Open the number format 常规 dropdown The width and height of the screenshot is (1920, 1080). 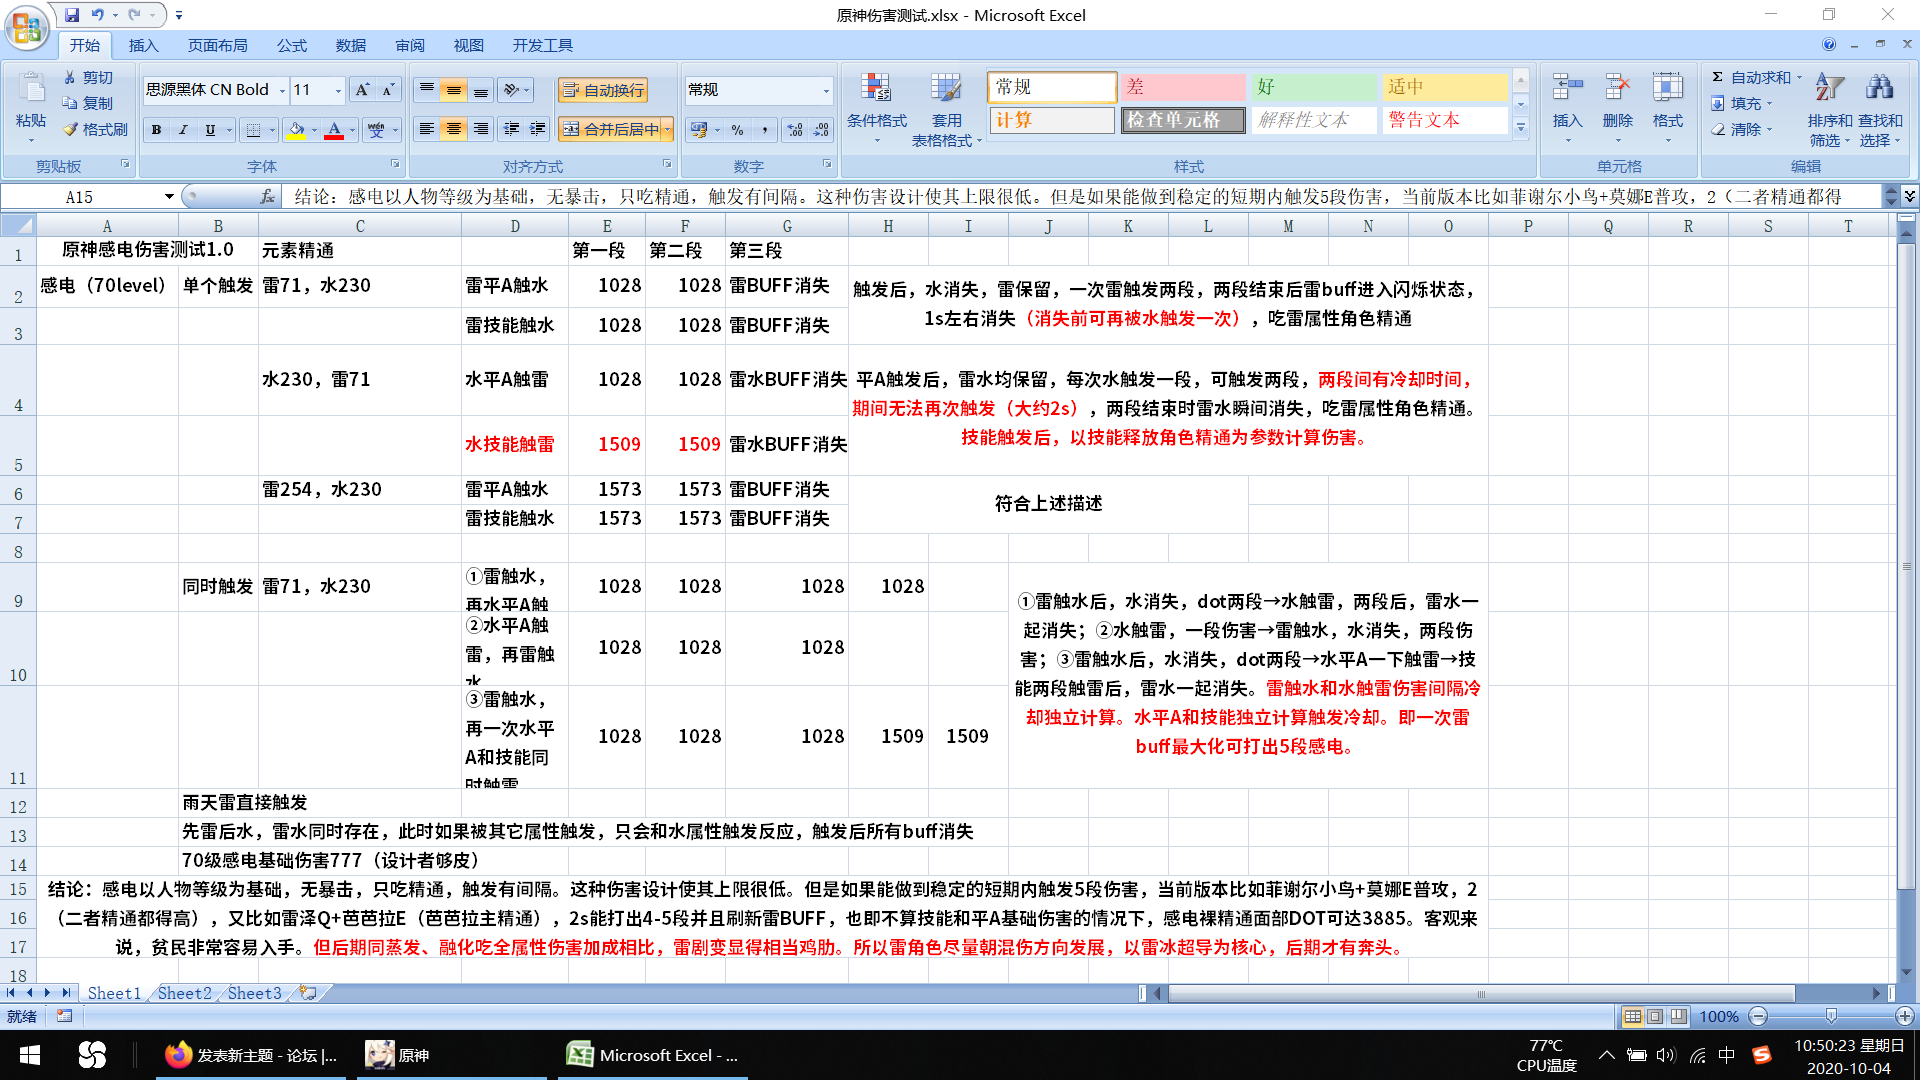[826, 90]
